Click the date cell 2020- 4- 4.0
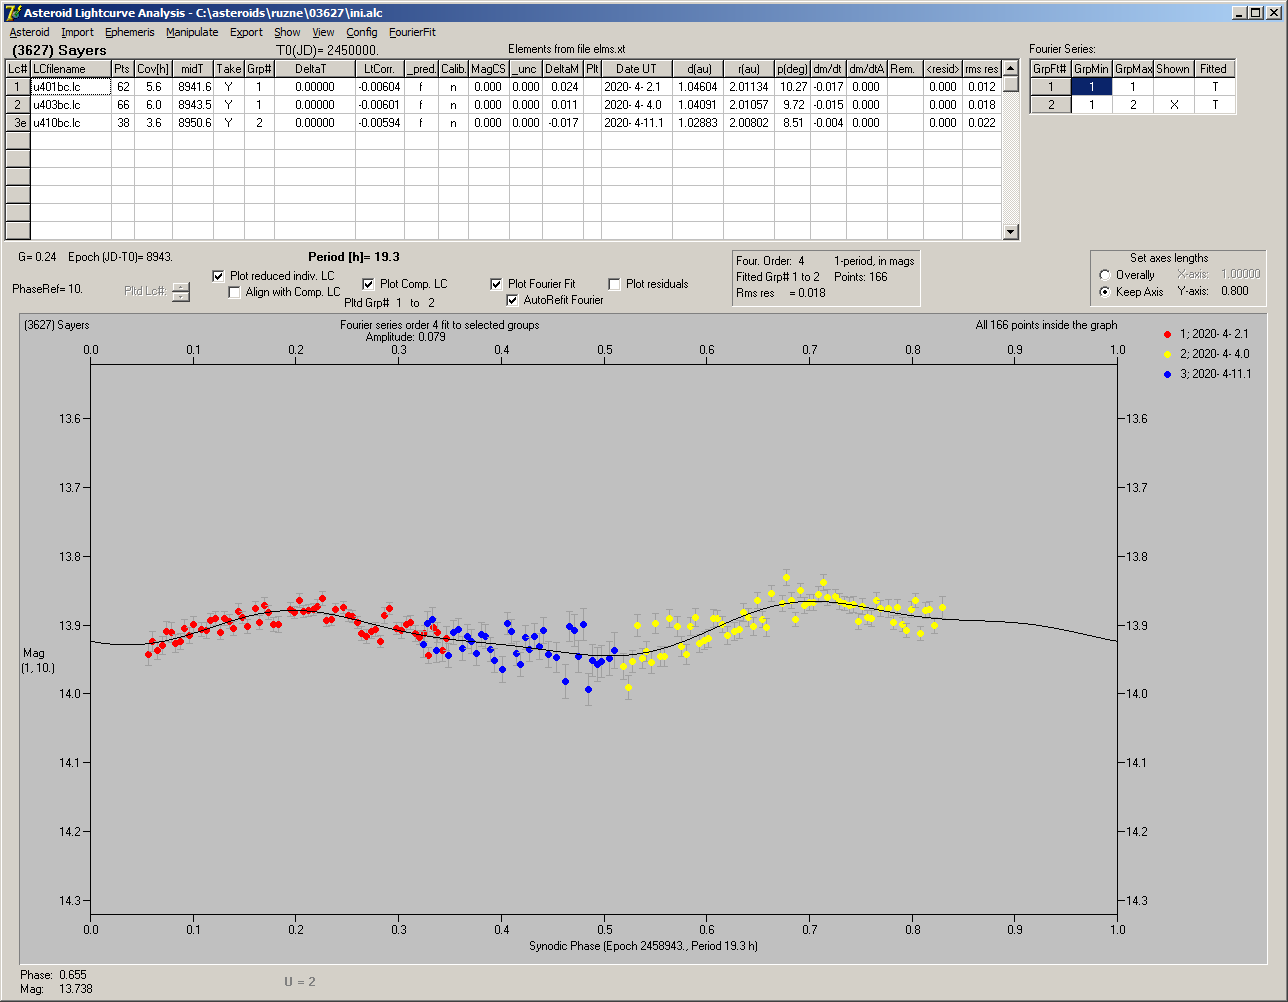The height and width of the screenshot is (1002, 1288). tap(636, 104)
